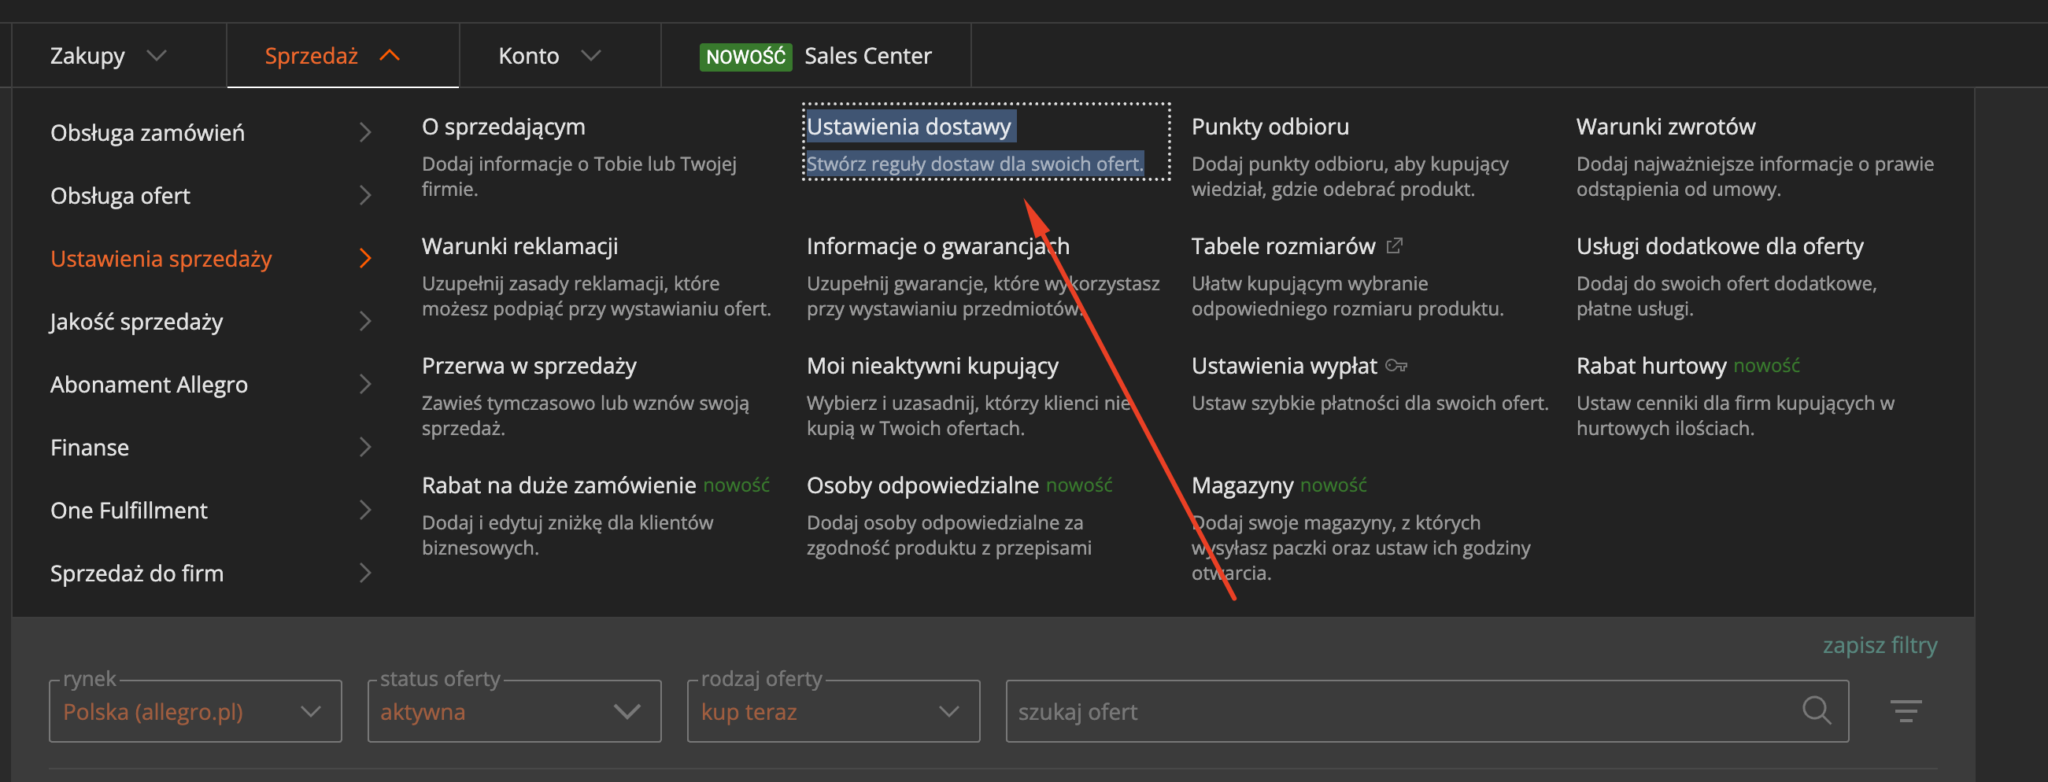Click the NOWOŚĆ badge by Sales Center

746,56
